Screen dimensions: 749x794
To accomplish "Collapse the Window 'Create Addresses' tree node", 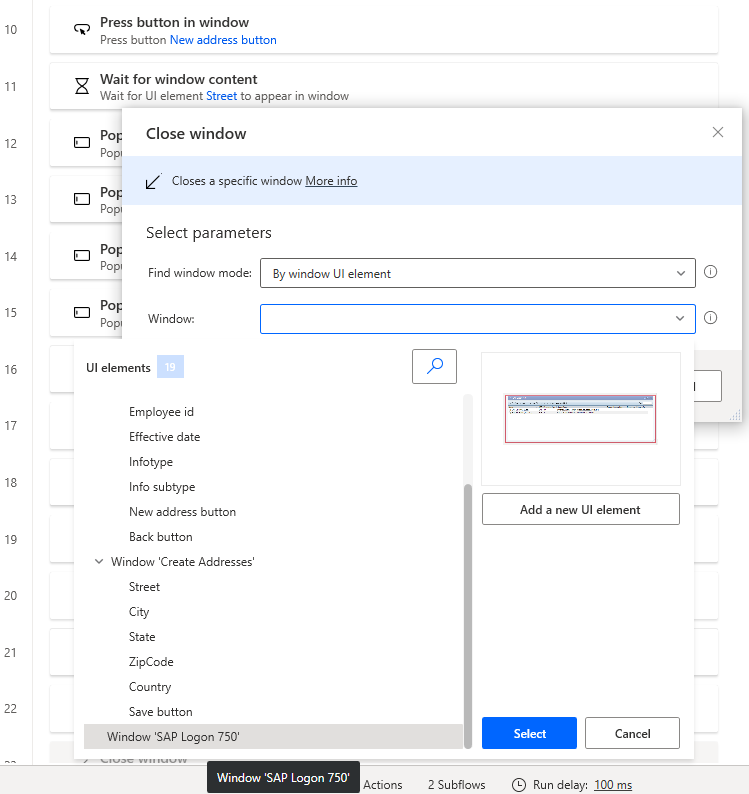I will pyautogui.click(x=99, y=562).
